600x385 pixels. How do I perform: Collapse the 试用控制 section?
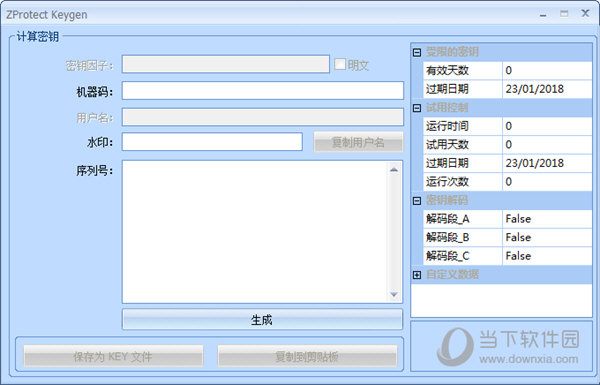tap(417, 108)
